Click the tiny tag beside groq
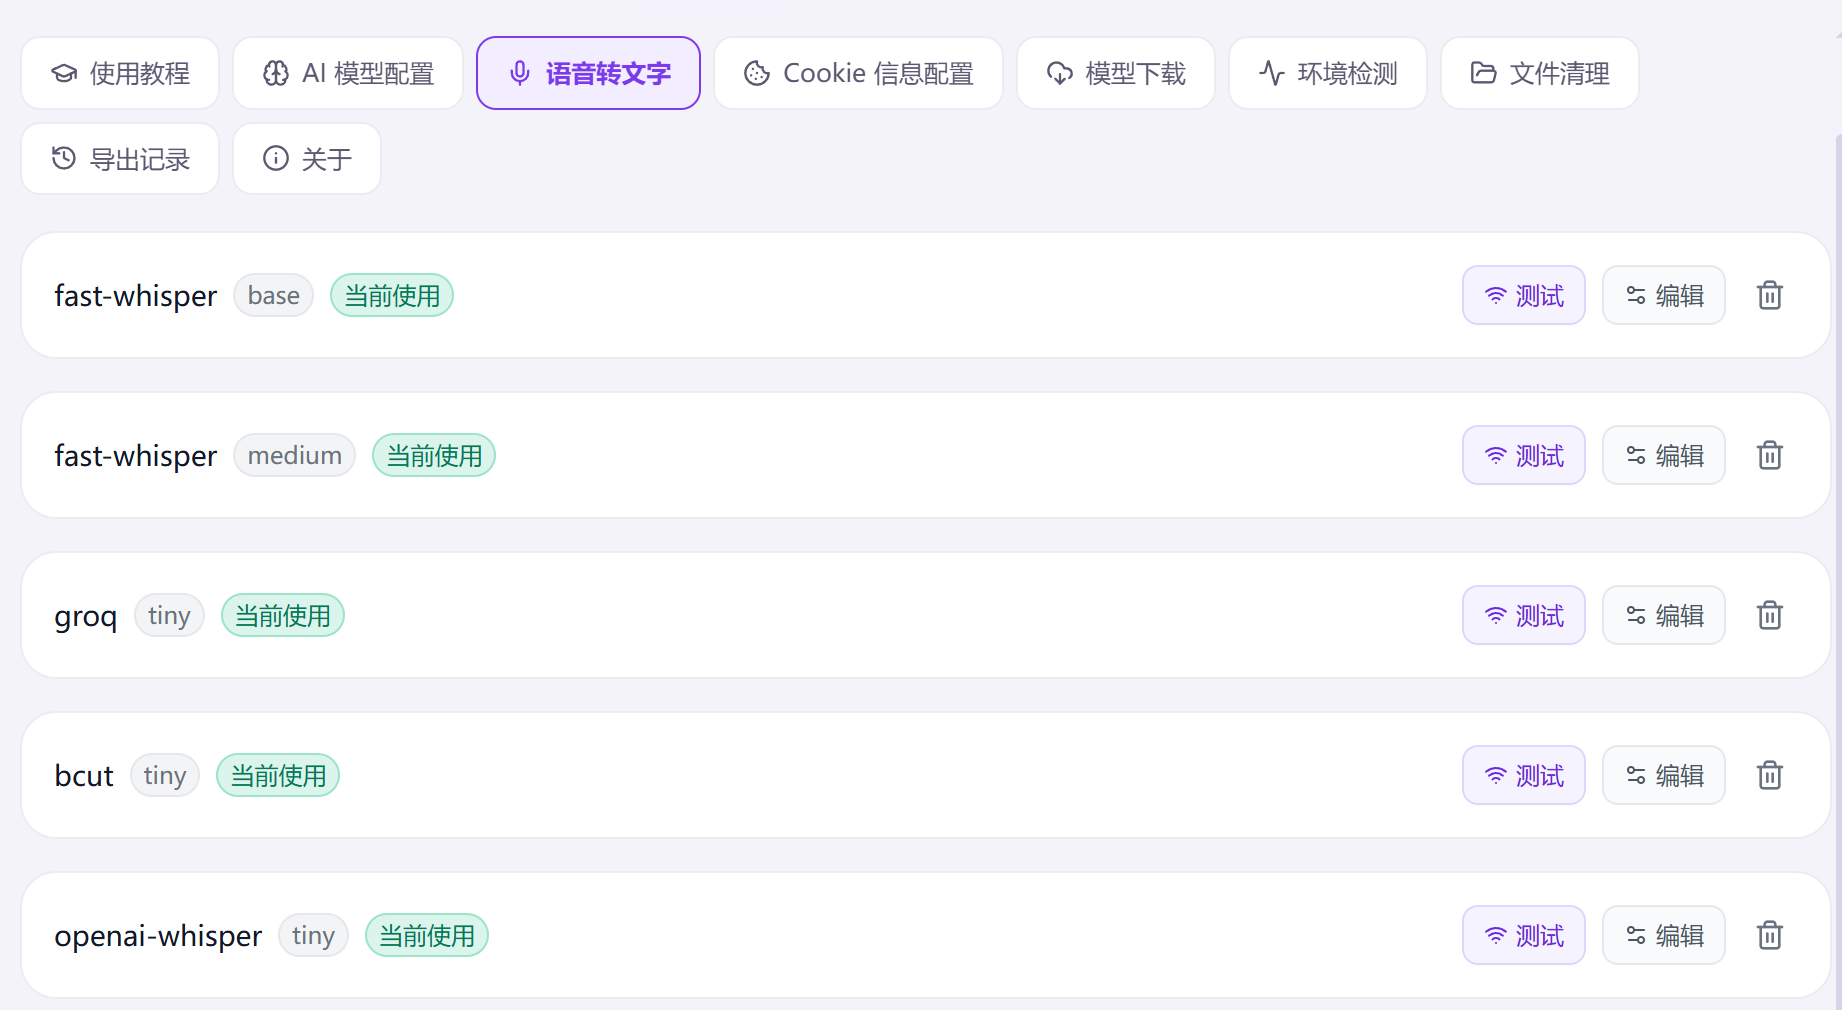The image size is (1842, 1010). [169, 615]
